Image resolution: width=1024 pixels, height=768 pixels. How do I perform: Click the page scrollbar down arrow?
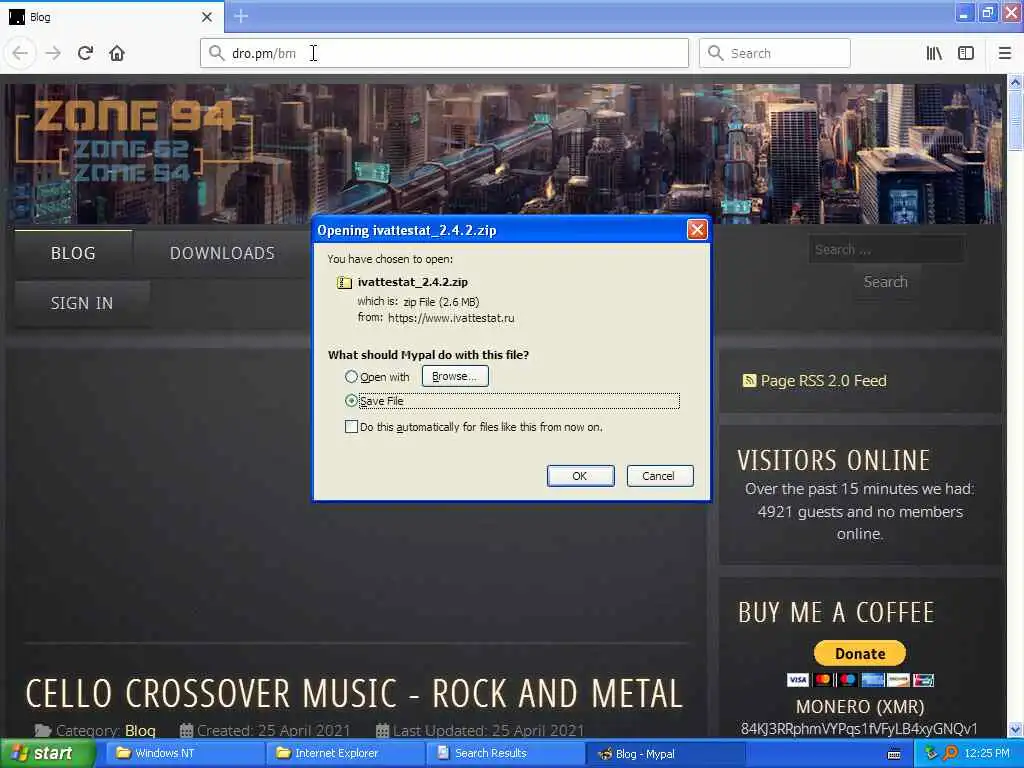click(1015, 729)
